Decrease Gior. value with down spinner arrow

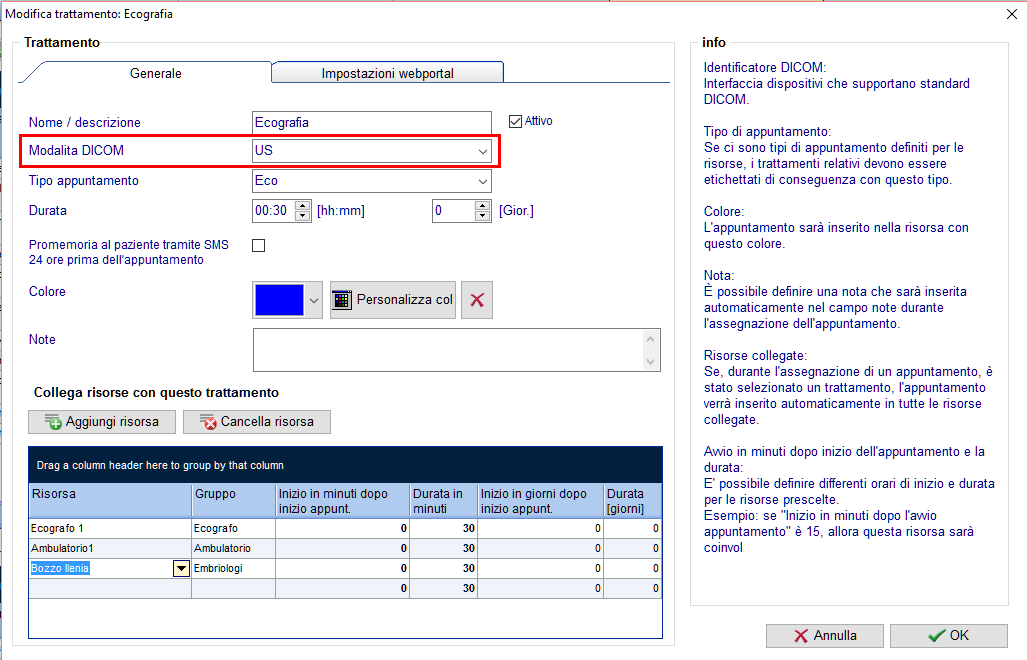click(483, 216)
